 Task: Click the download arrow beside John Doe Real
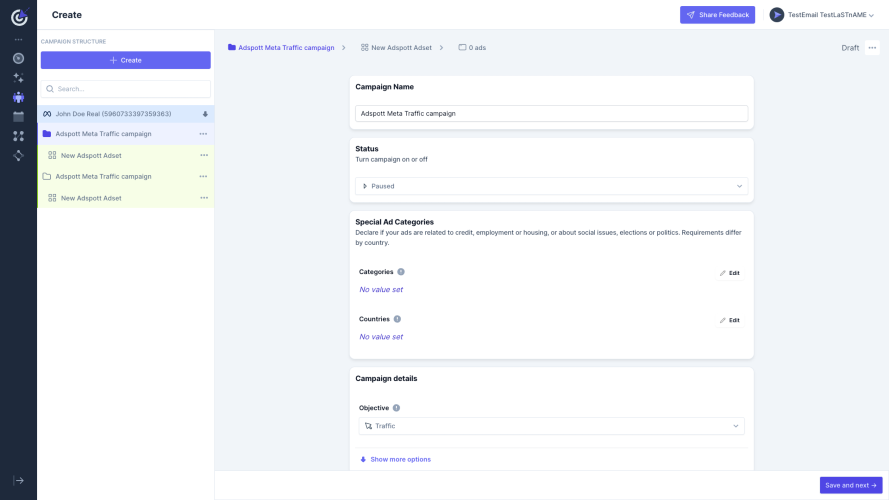tap(205, 114)
